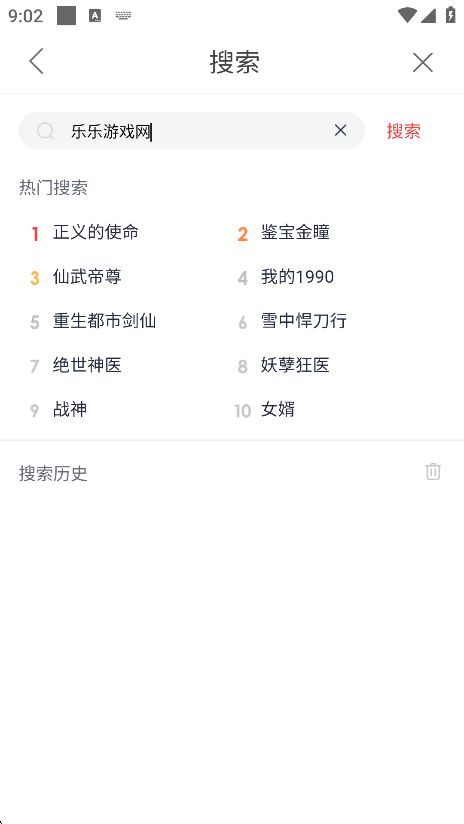Tap the battery icon in status bar

451,15
